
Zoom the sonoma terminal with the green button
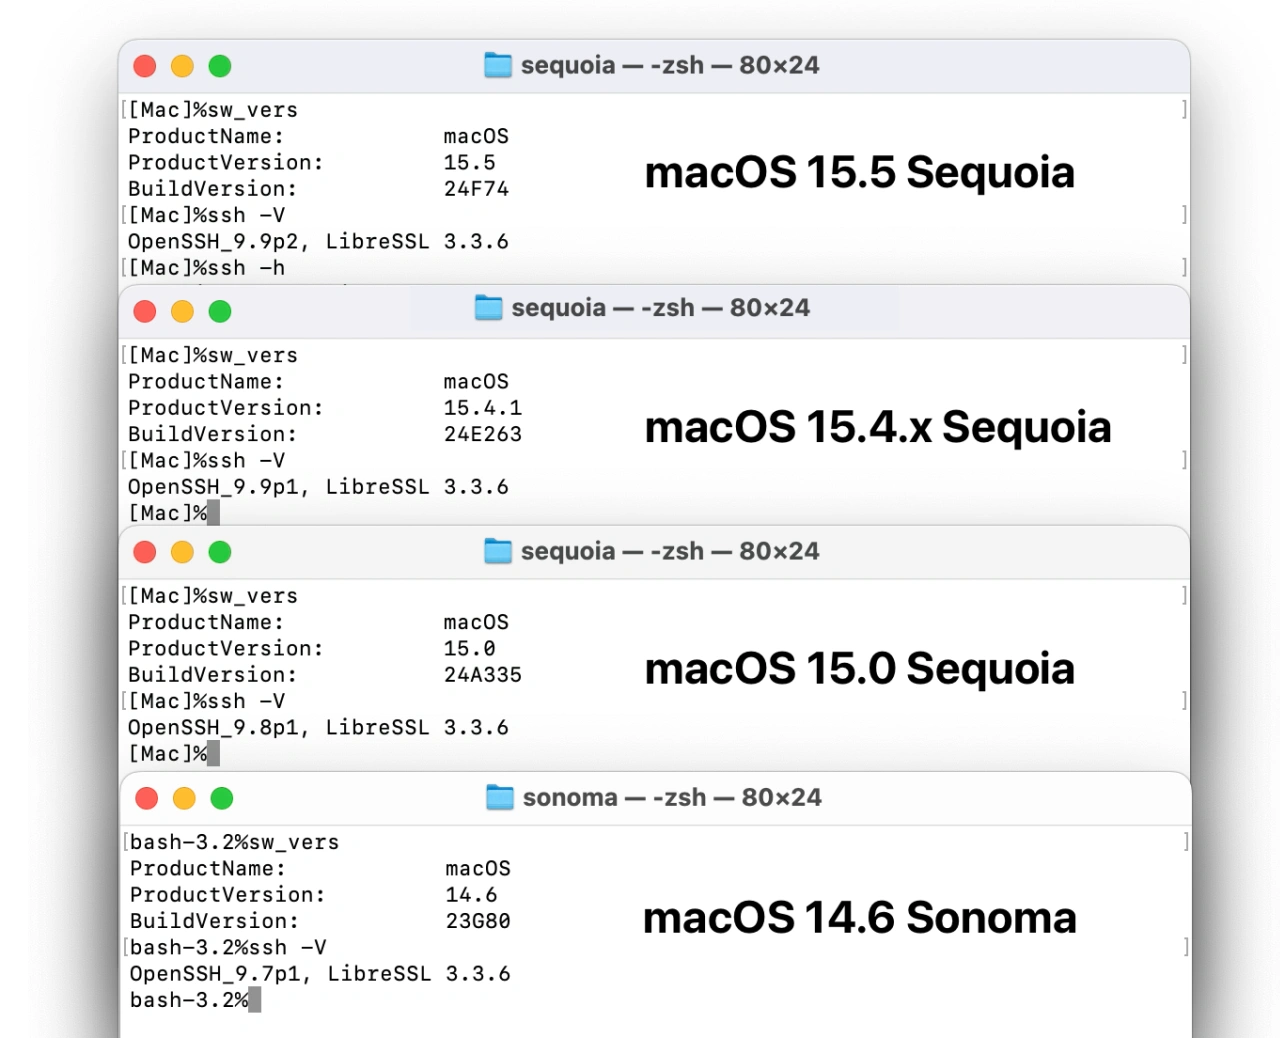tap(222, 798)
